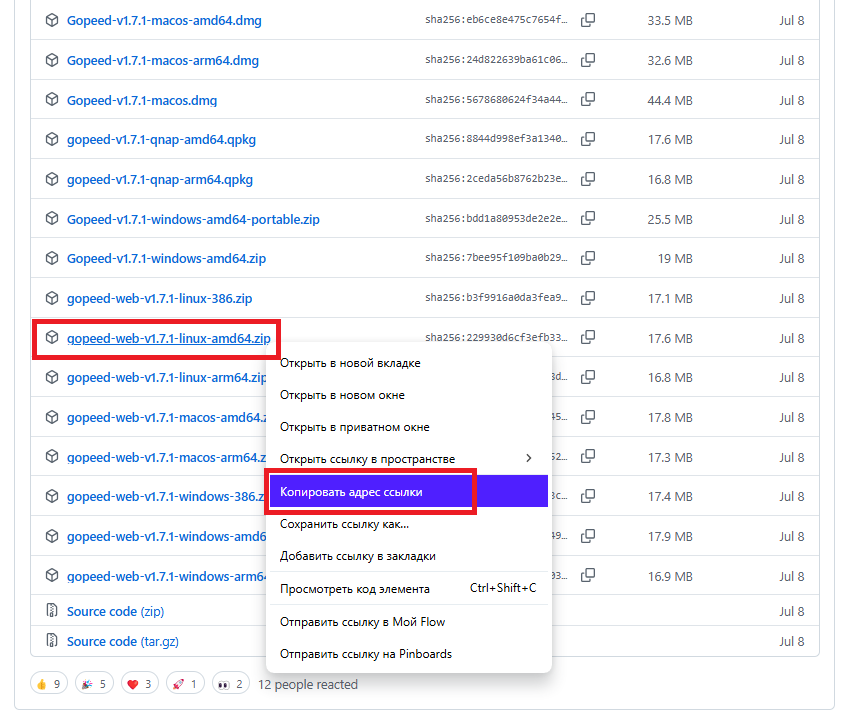The height and width of the screenshot is (725, 852).
Task: Copy sha256 for Gopeed-v1.7.1-macos-arm64.dmg
Action: coord(588,60)
